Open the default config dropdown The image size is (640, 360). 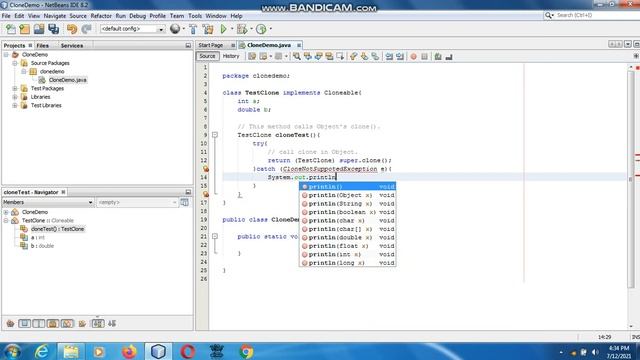pyautogui.click(x=161, y=29)
